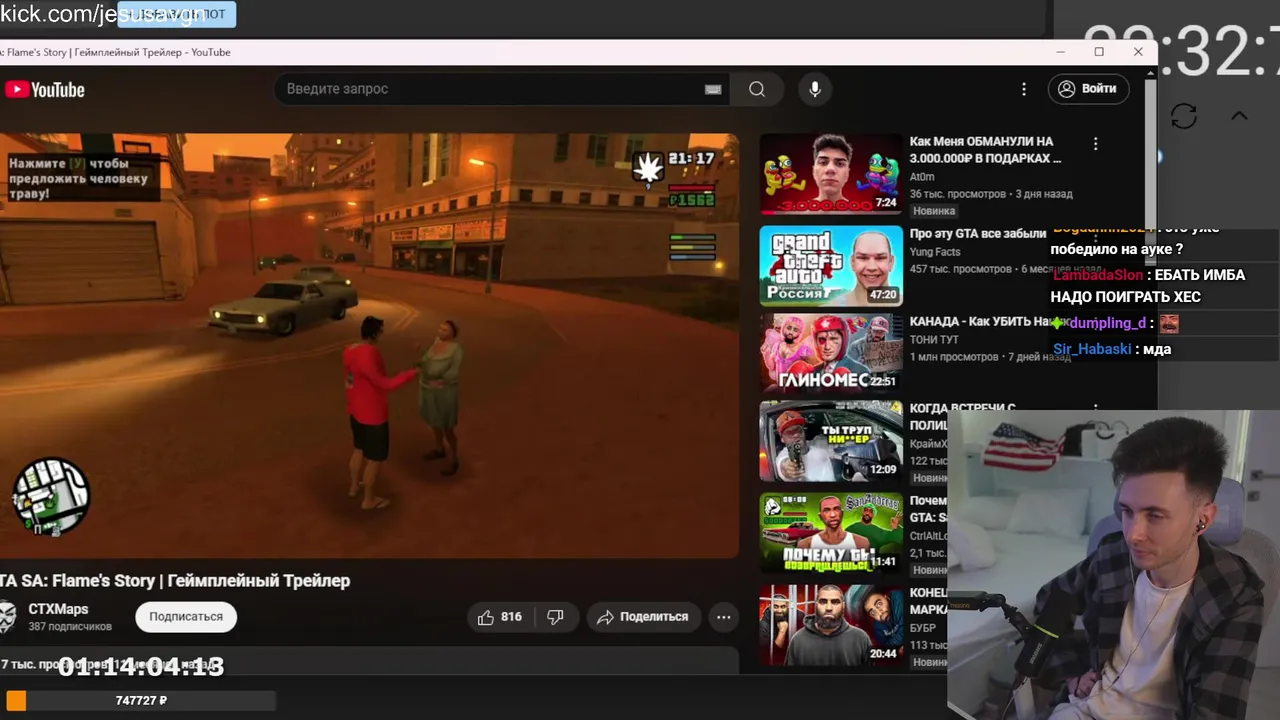The image size is (1280, 720).
Task: Open more actions menu beside share
Action: pos(723,617)
